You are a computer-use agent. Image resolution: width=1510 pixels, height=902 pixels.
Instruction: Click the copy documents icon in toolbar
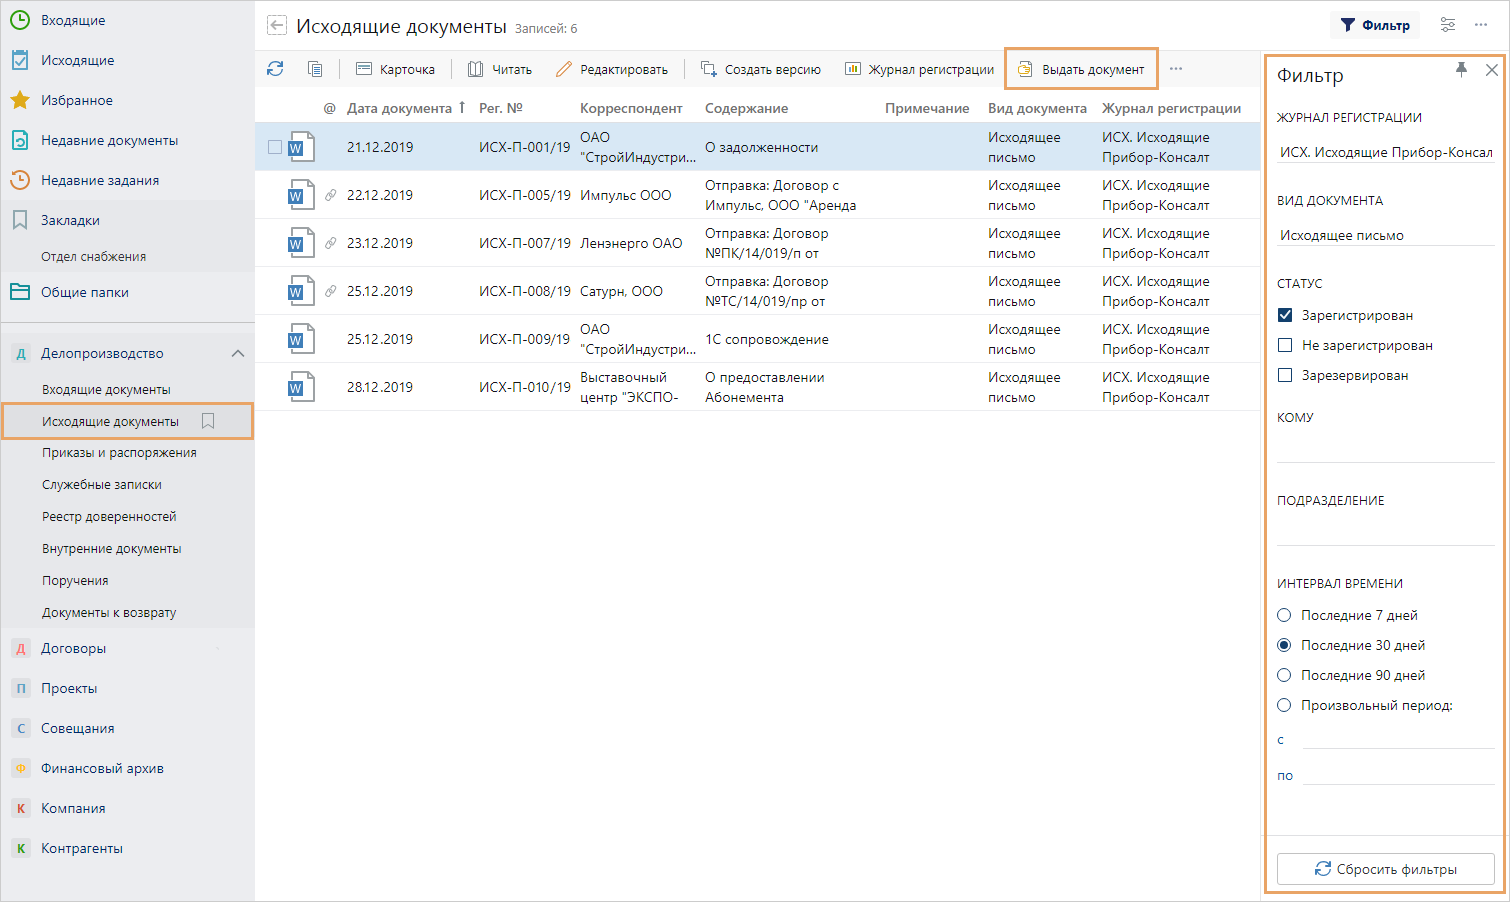click(315, 69)
